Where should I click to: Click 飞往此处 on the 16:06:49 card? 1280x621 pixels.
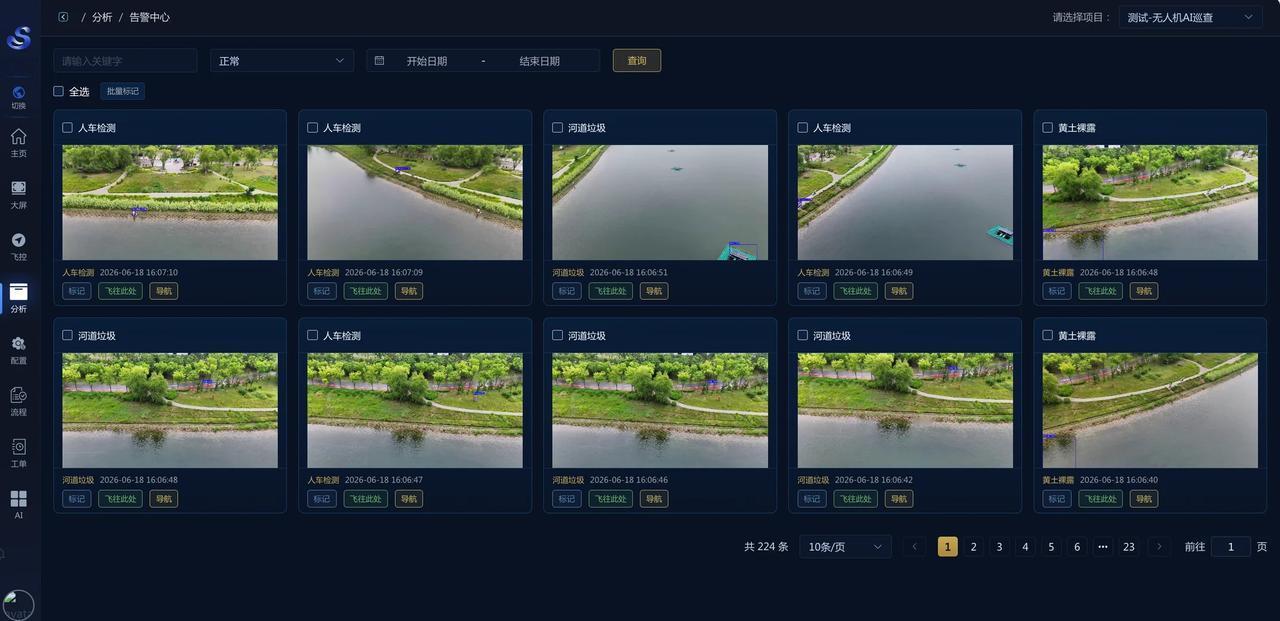(856, 291)
